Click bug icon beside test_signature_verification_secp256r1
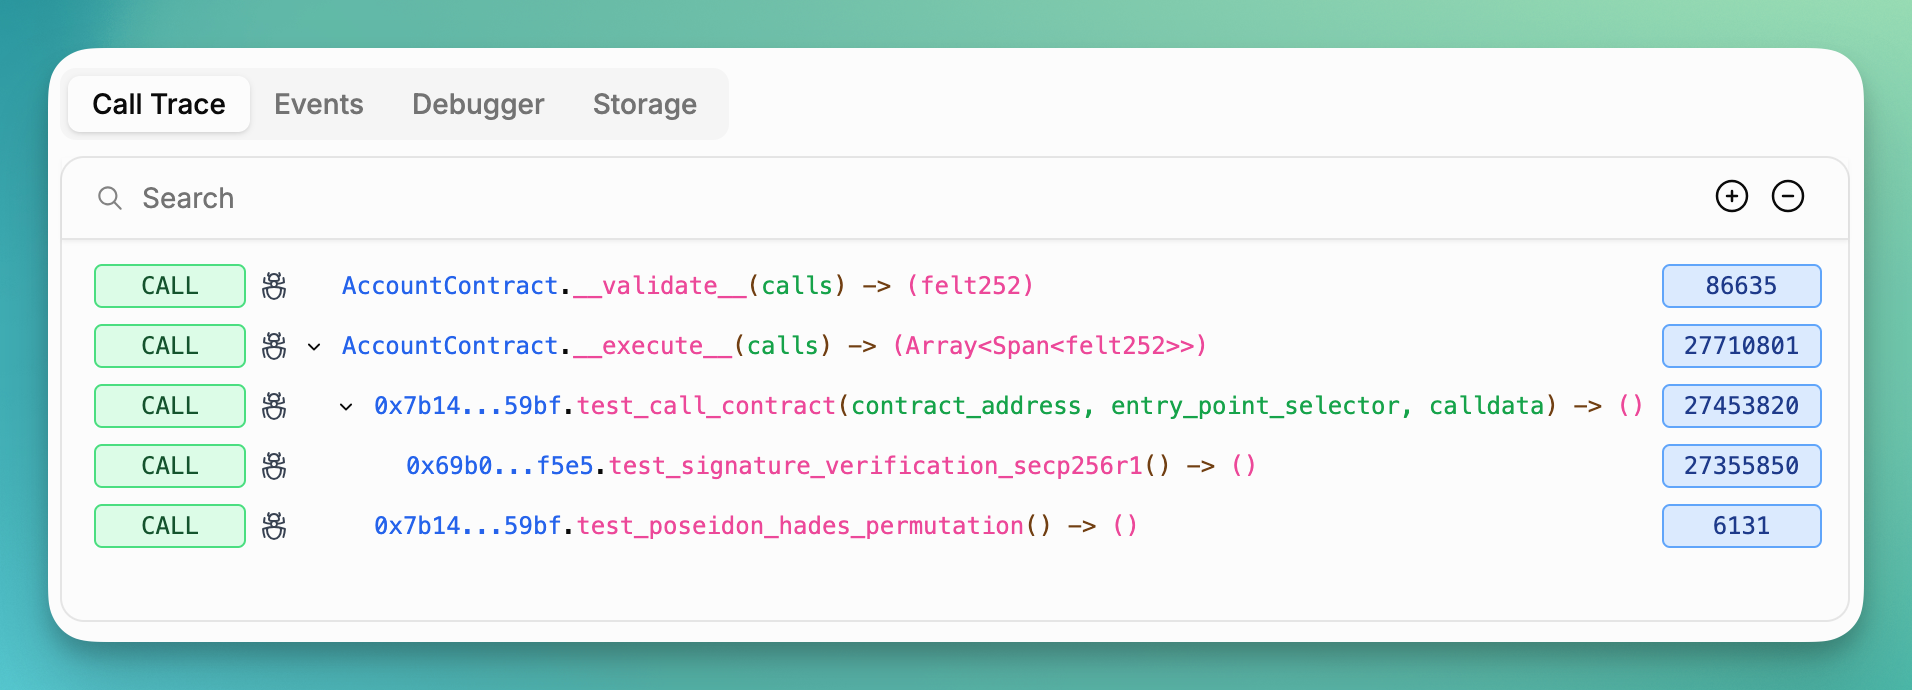The image size is (1912, 690). click(x=274, y=466)
